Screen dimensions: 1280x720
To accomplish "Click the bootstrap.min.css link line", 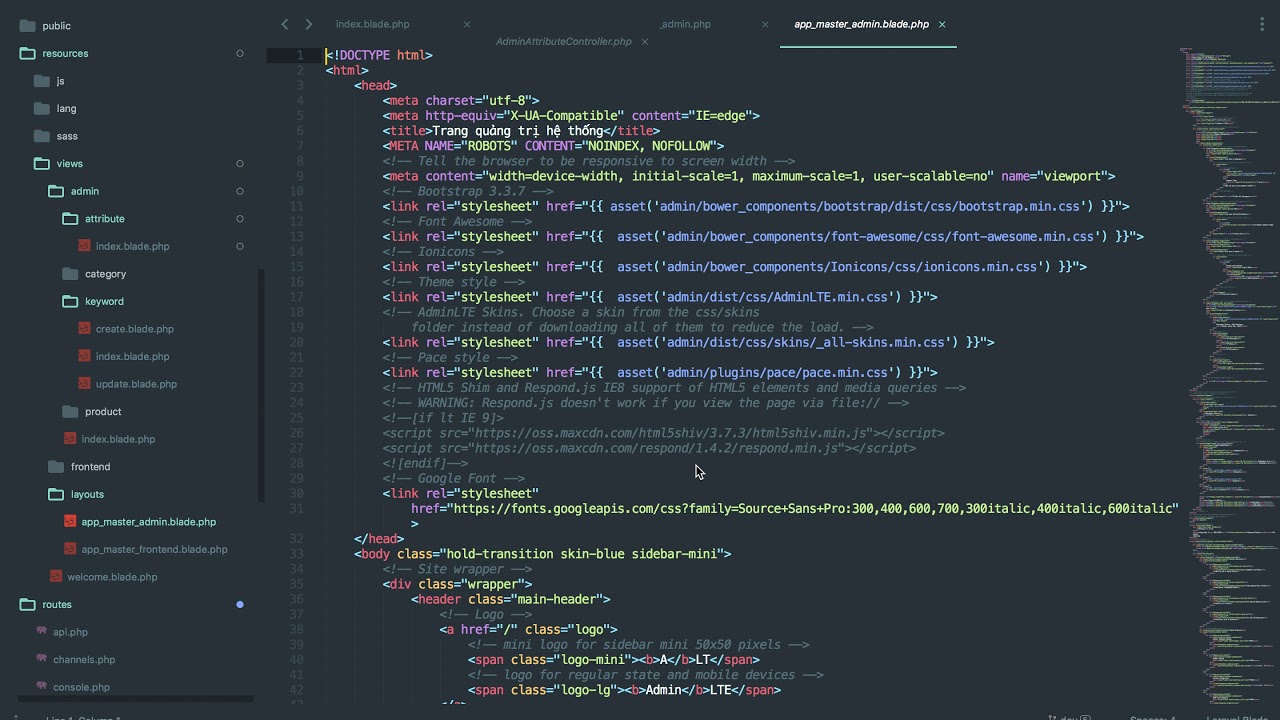I will point(755,207).
